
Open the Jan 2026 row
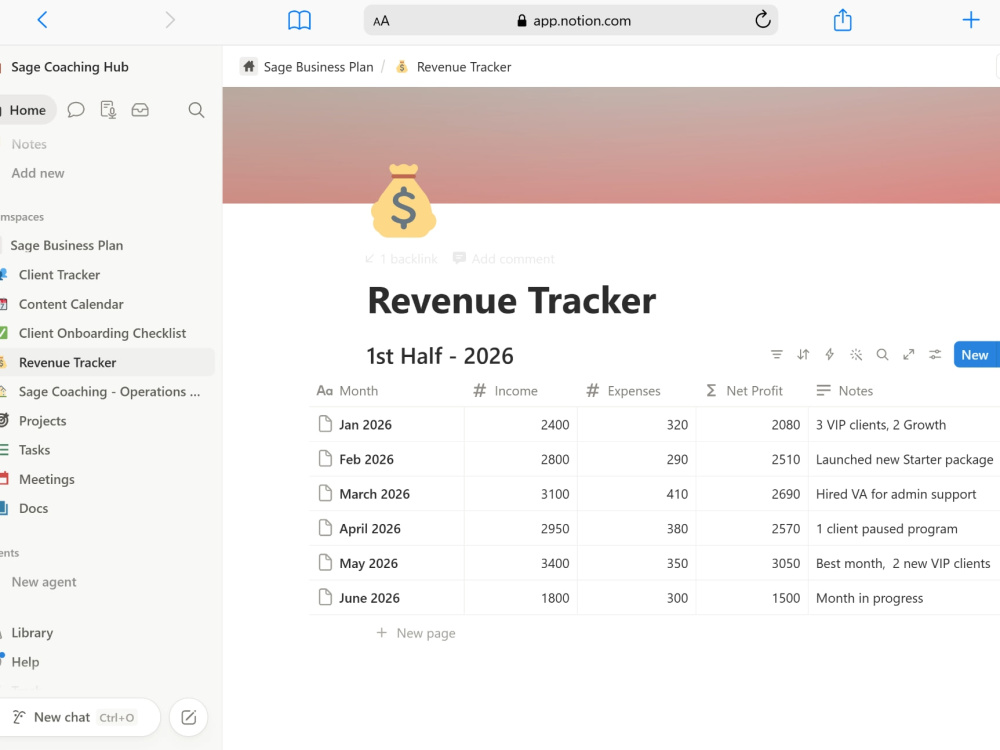pos(365,425)
